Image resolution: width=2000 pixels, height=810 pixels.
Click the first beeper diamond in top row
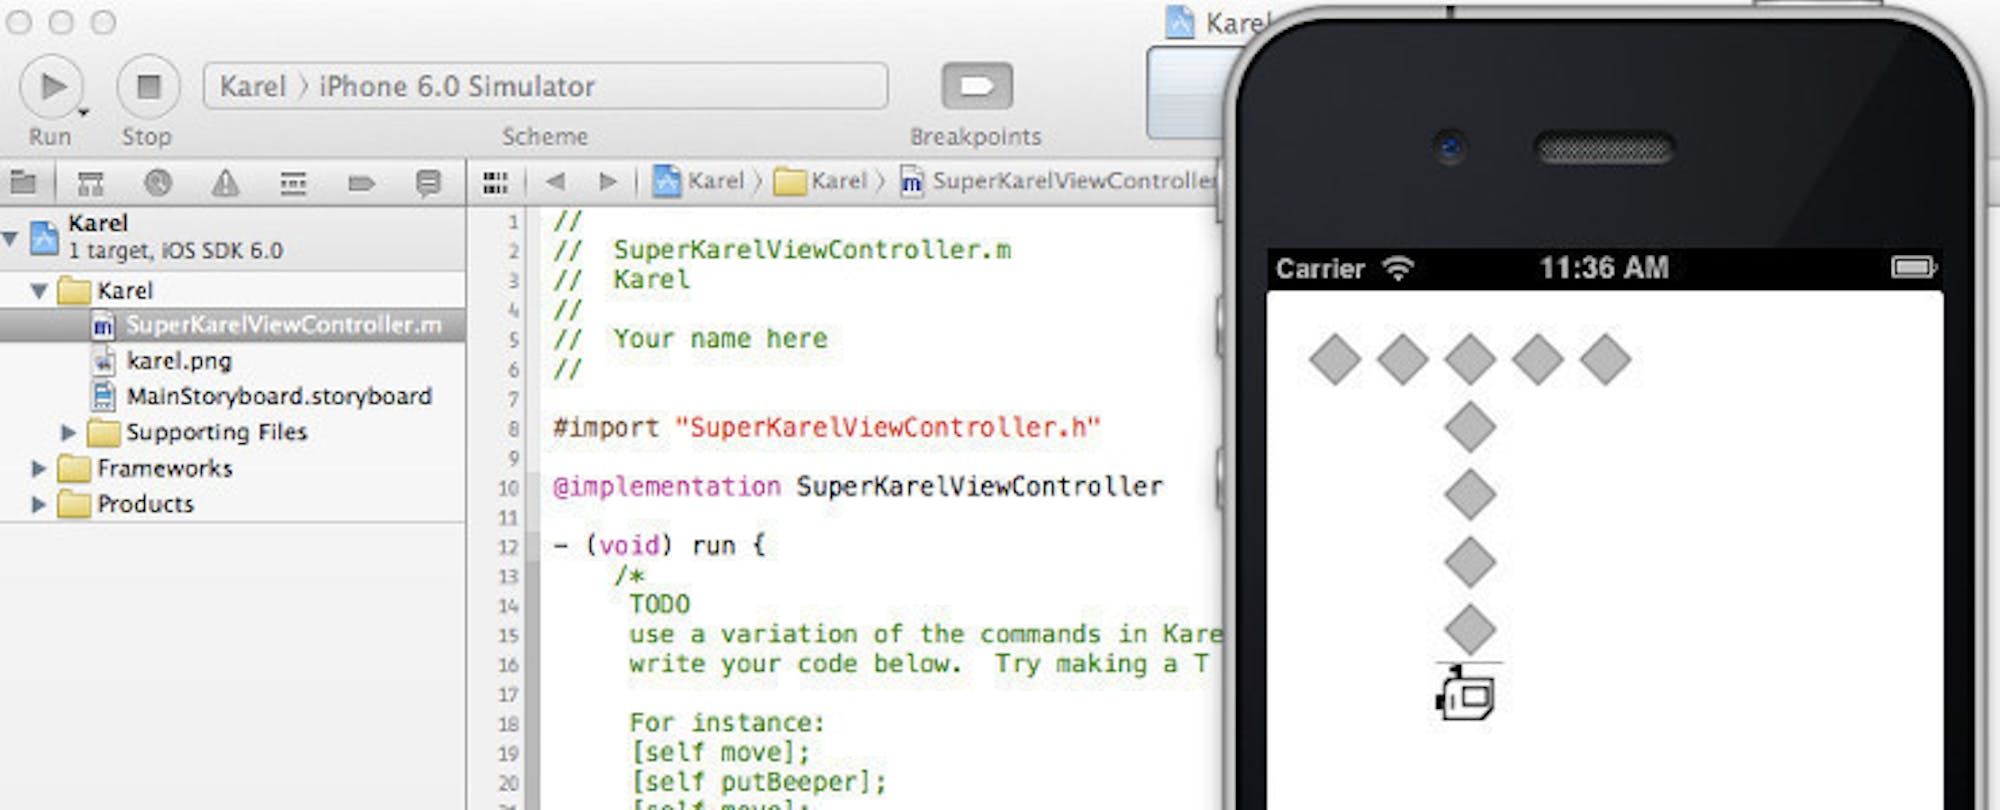click(1335, 360)
